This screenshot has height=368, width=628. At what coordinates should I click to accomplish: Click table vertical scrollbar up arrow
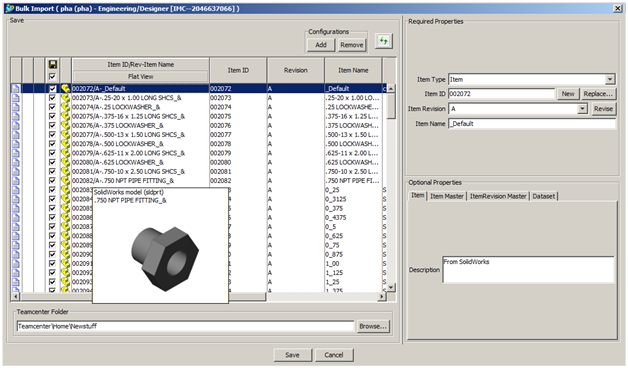pos(391,88)
